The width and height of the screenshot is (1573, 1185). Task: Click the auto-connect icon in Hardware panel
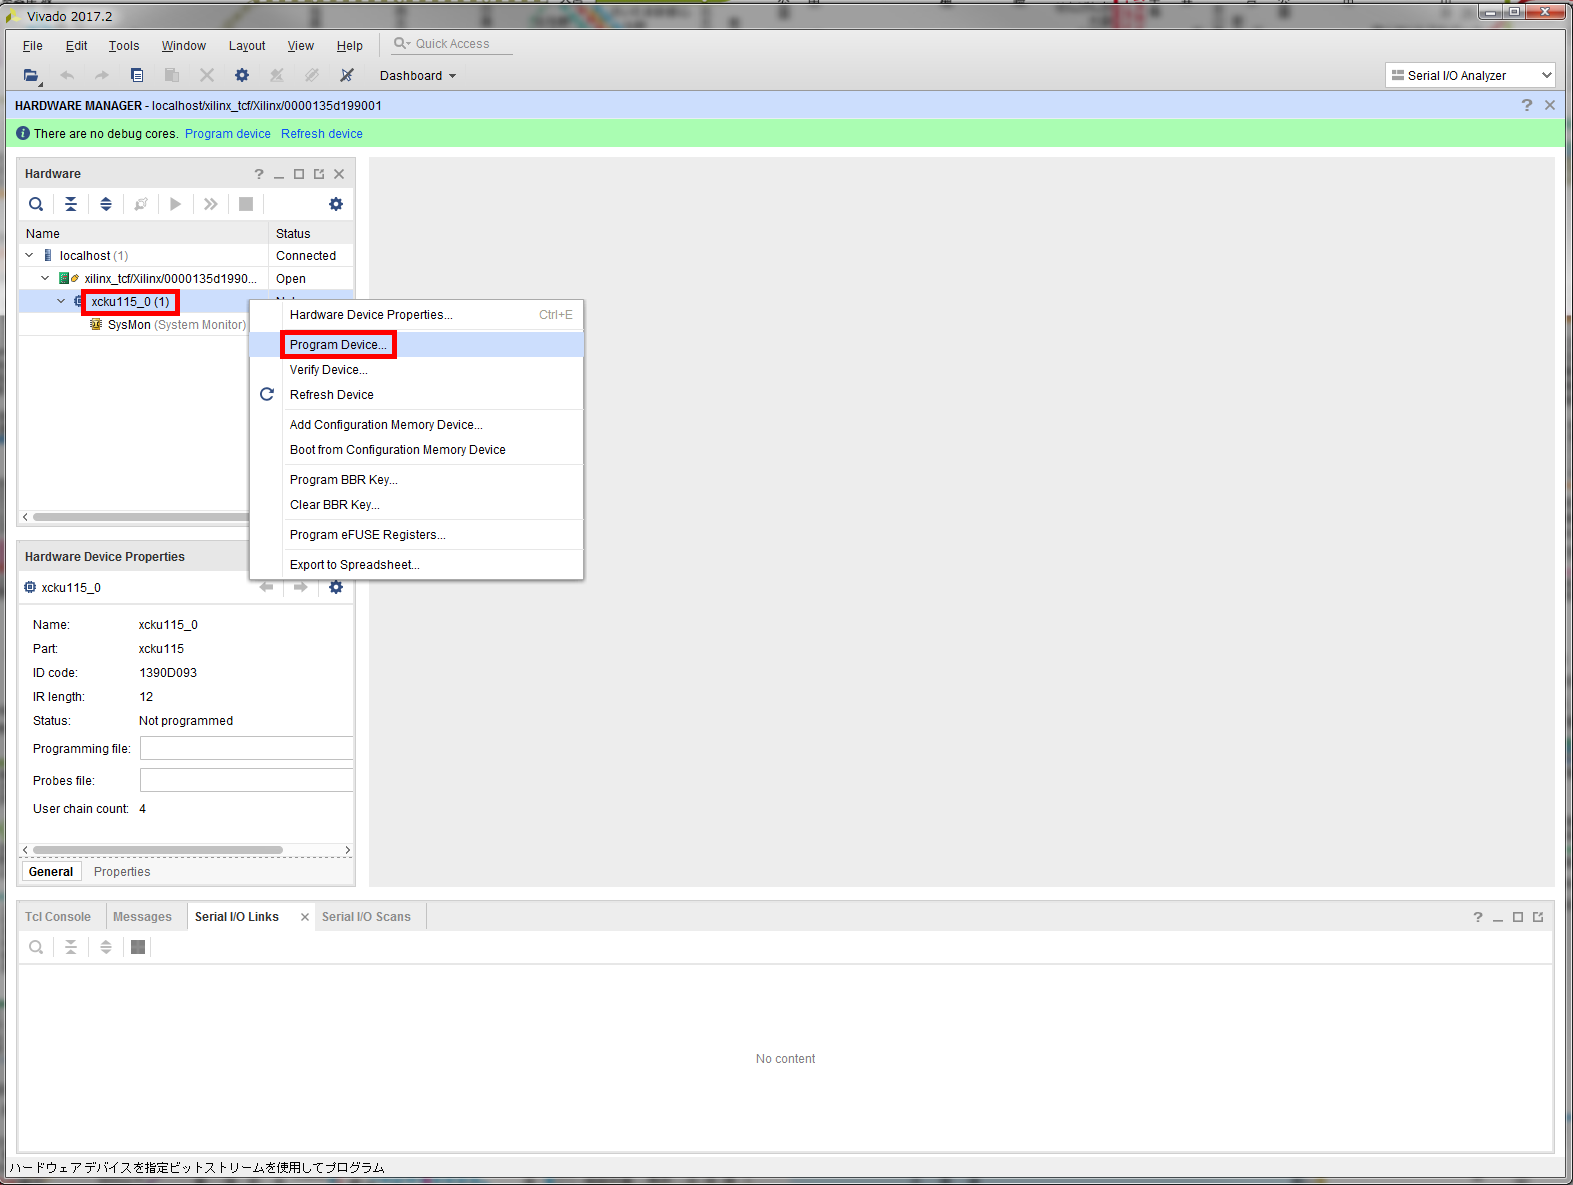point(141,204)
